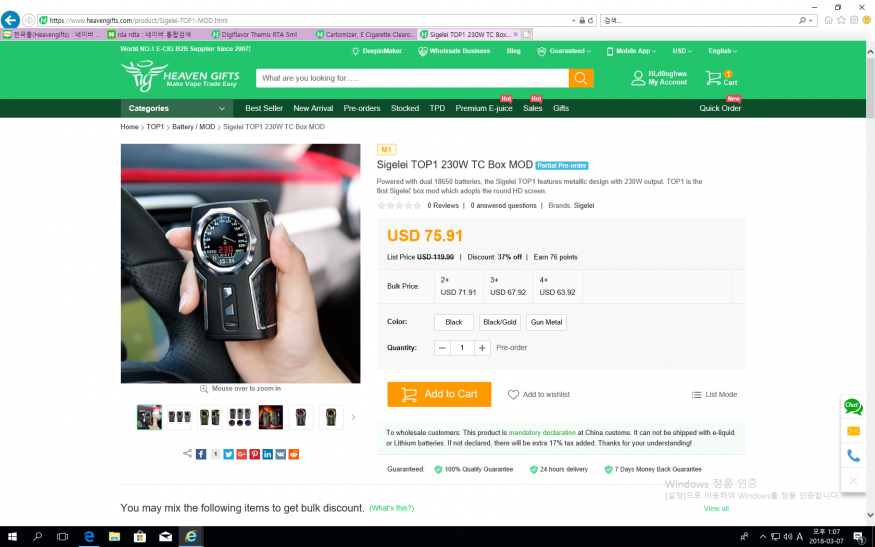This screenshot has width=875, height=547.
Task: Open Windows Start menu
Action: tap(12, 536)
